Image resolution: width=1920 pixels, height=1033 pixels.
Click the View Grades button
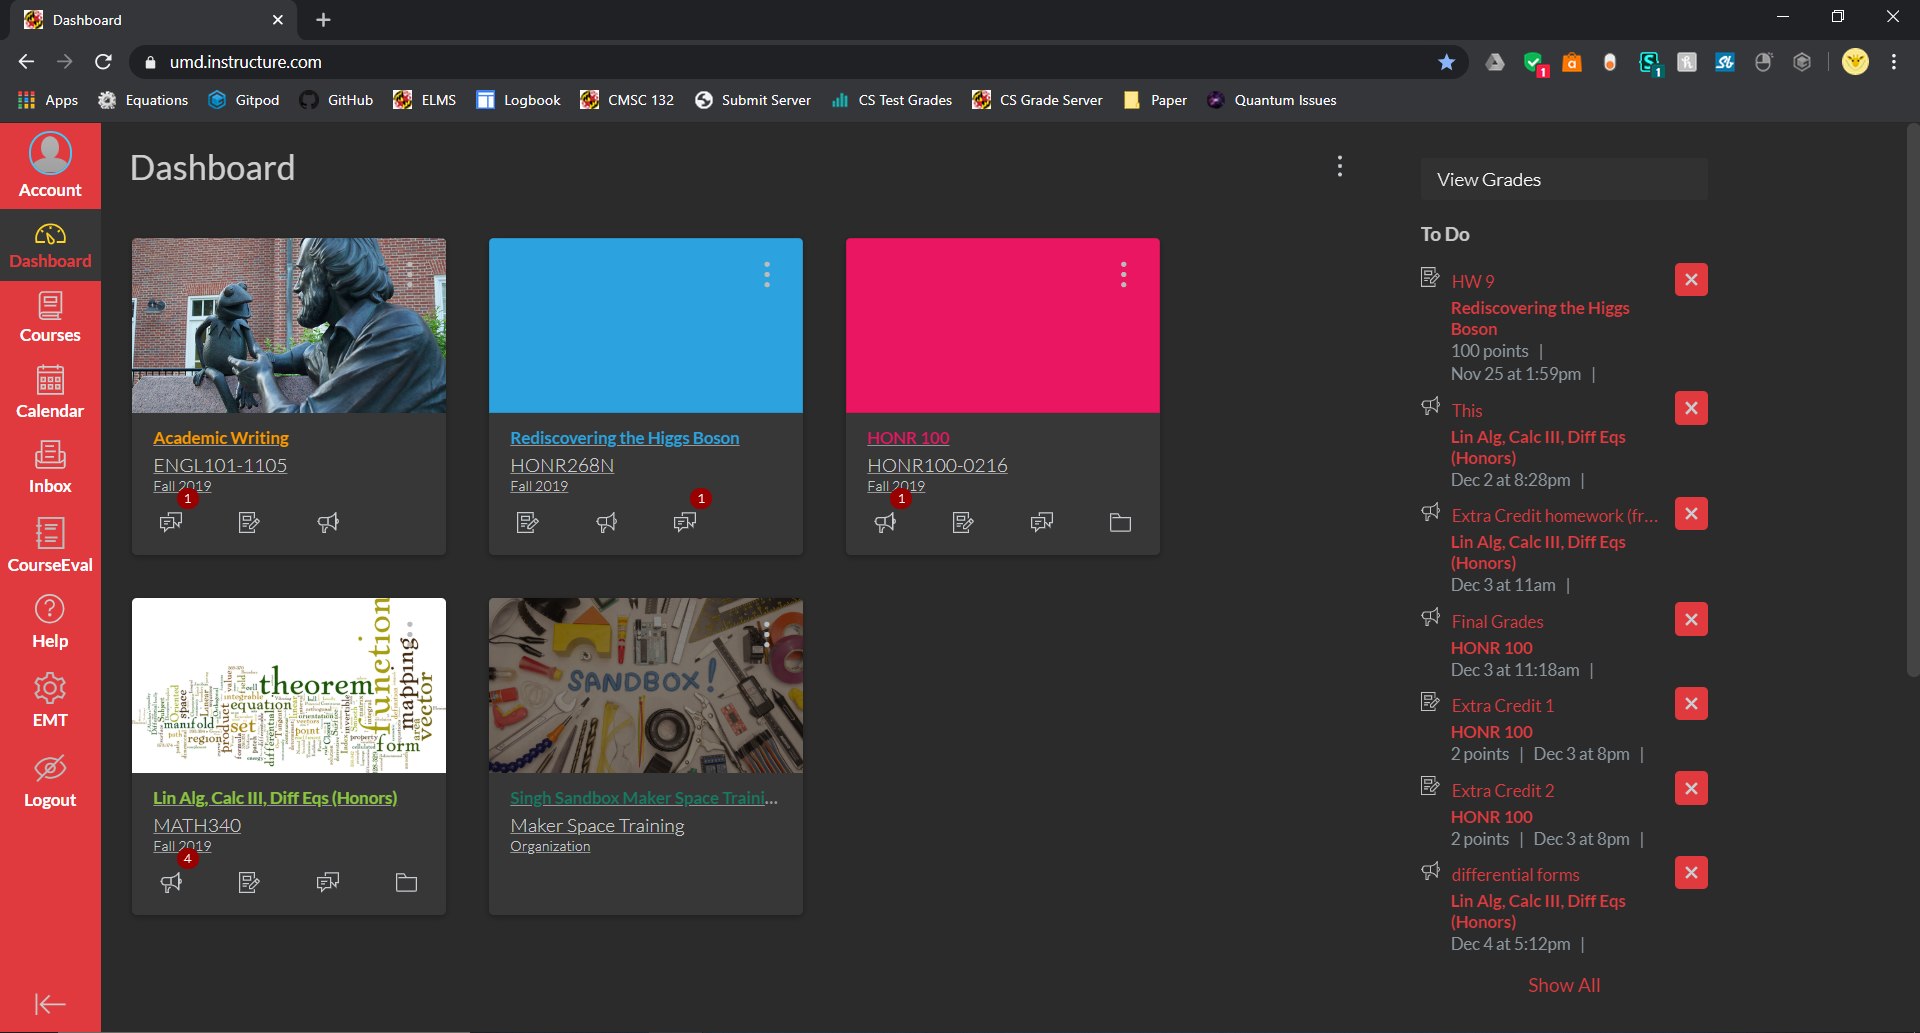(1563, 180)
